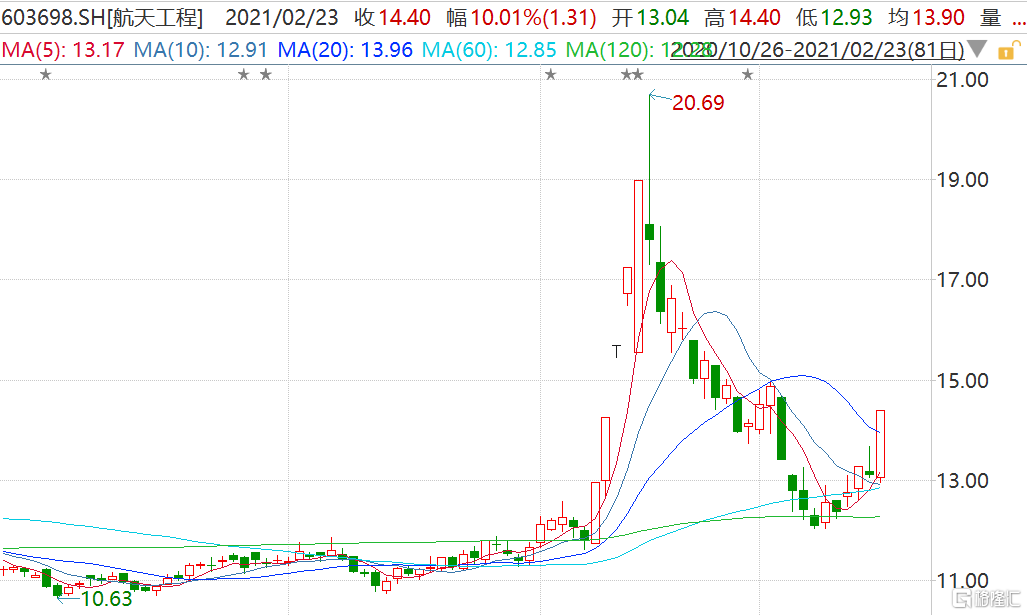The image size is (1027, 615).
Task: Click the change value 幅 10.01%(1.31)
Action: click(521, 17)
